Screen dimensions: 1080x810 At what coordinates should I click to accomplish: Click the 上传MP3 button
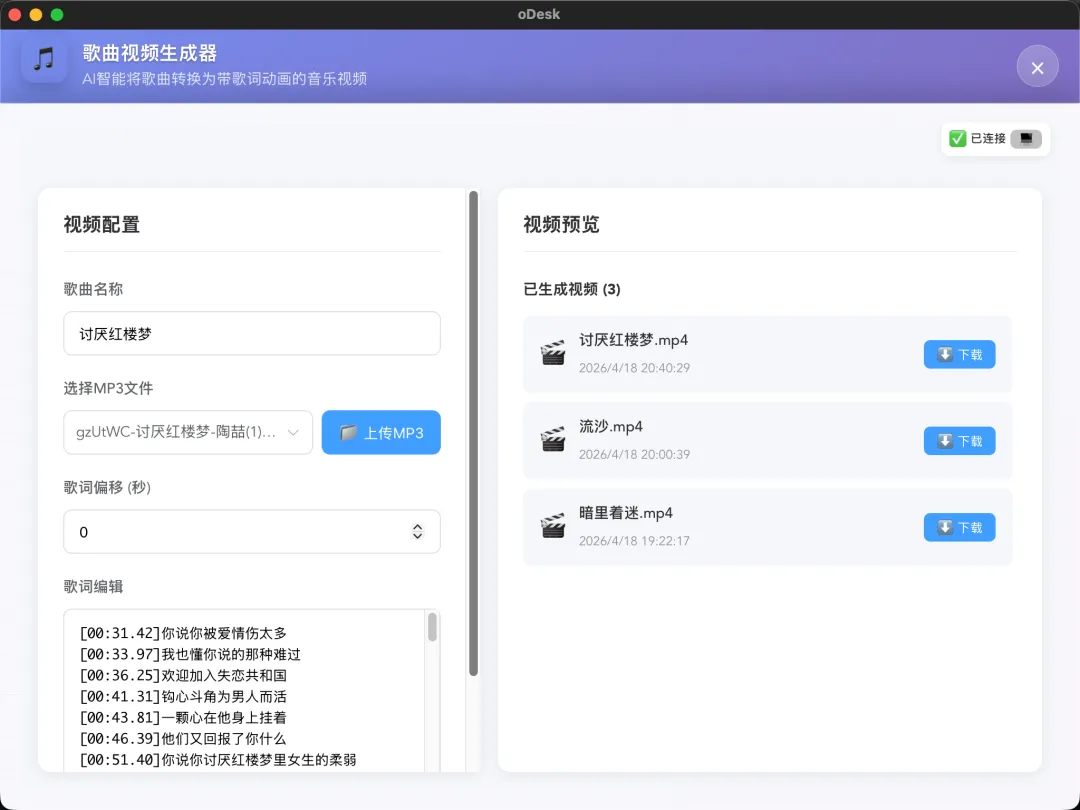381,433
